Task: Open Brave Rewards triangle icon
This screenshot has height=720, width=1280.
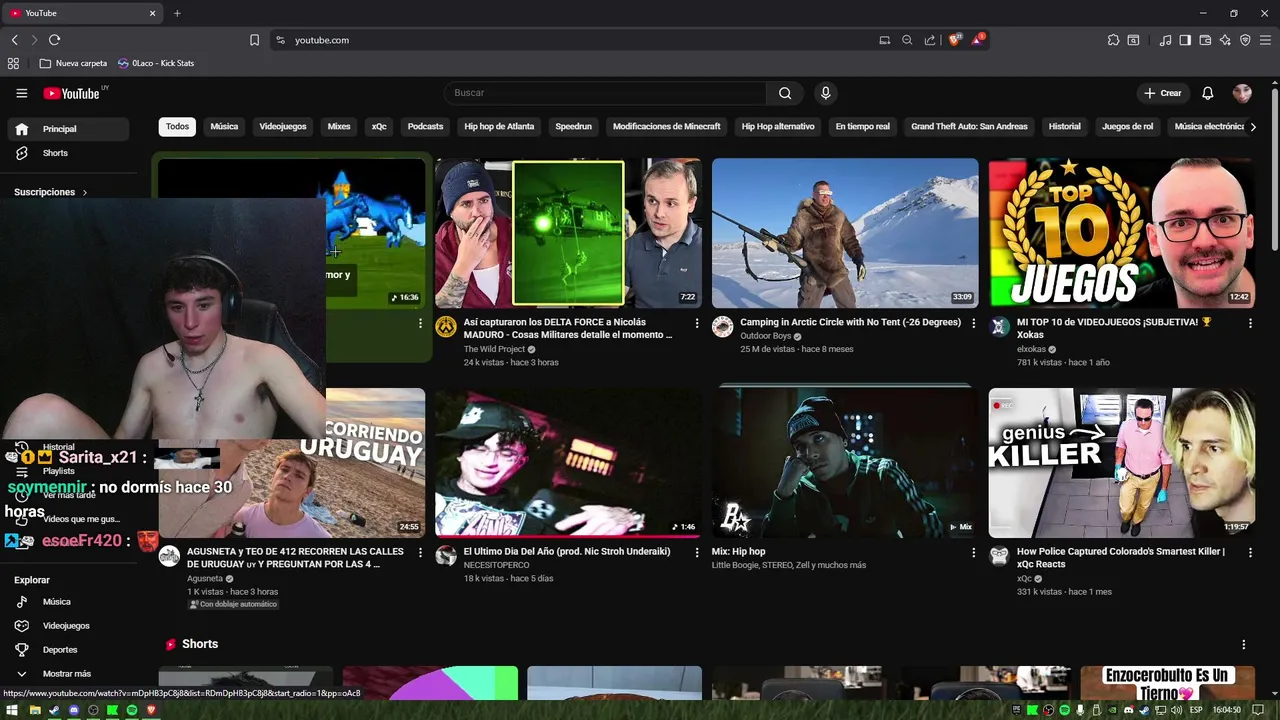Action: click(x=978, y=40)
